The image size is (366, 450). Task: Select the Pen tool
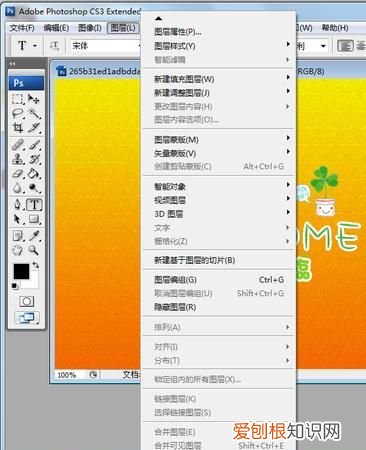coord(18,205)
